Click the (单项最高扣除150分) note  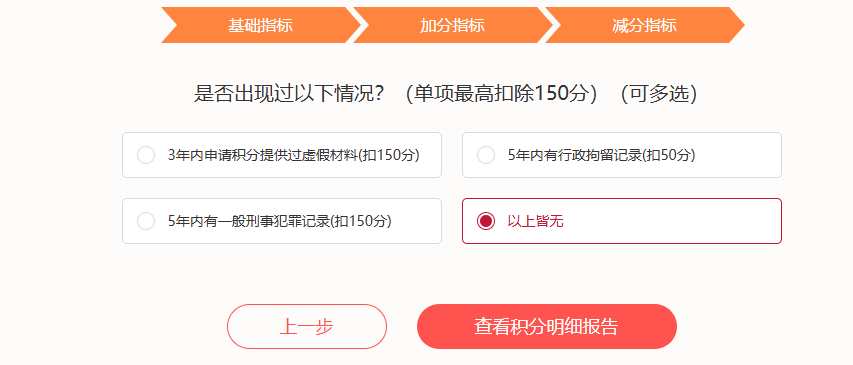point(502,94)
